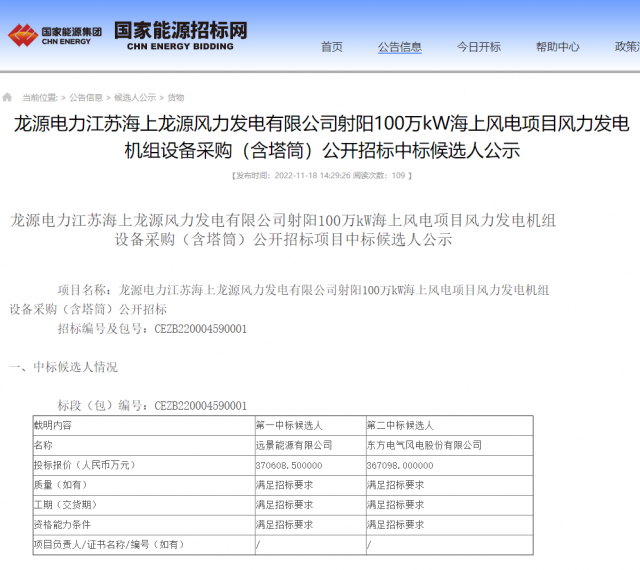Click the home icon in the breadcrumb
This screenshot has width=640, height=570.
pos(8,97)
